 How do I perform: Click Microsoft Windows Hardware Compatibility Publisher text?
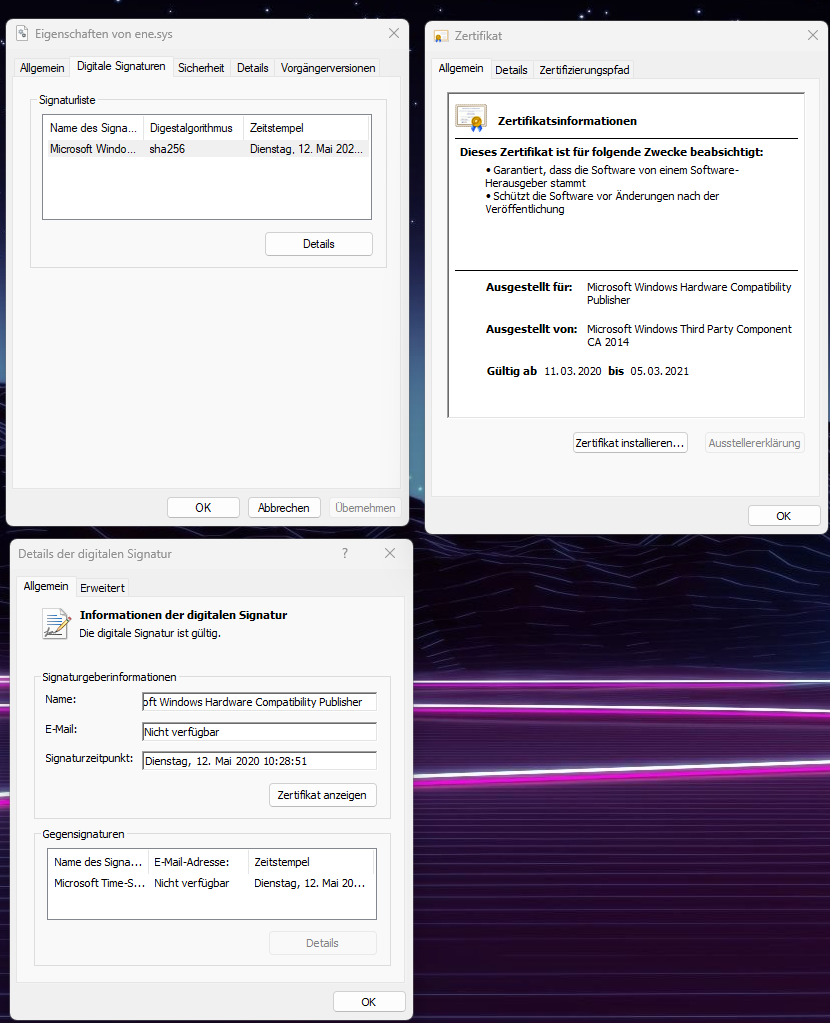tap(689, 294)
